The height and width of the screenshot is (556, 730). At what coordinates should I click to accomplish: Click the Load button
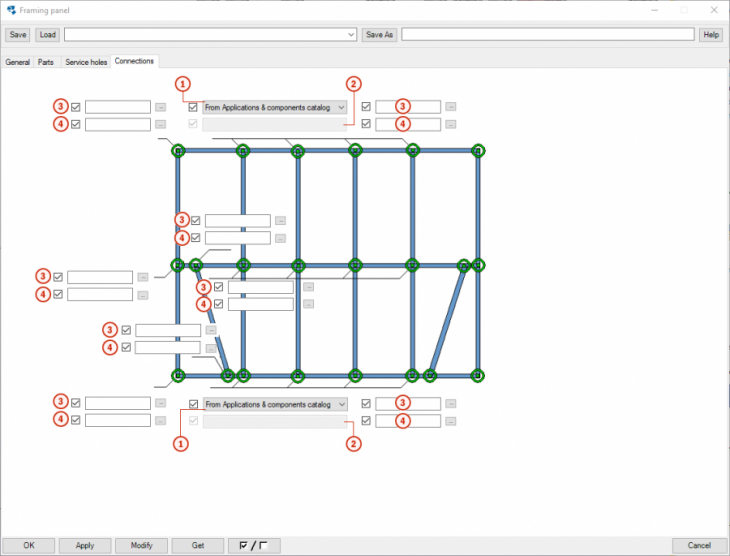(x=47, y=34)
